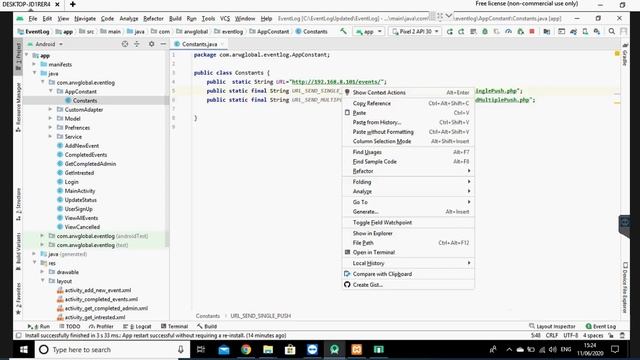Click Select Opened File target icon
Image resolution: width=640 pixels, height=360 pixels.
(125, 44)
